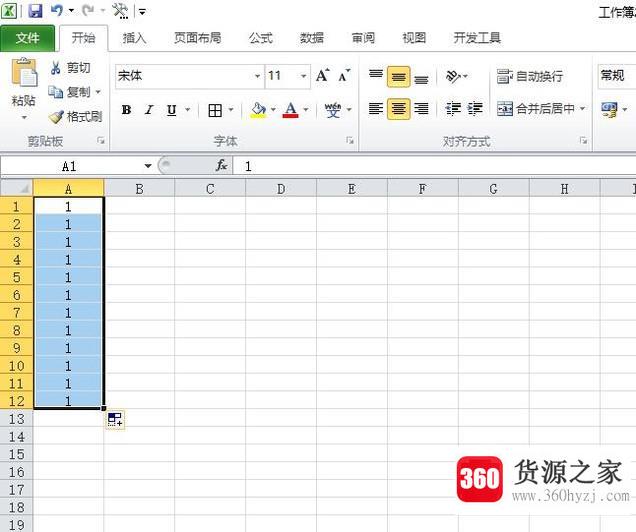Toggle underline formatting
The height and width of the screenshot is (532, 636).
(172, 109)
